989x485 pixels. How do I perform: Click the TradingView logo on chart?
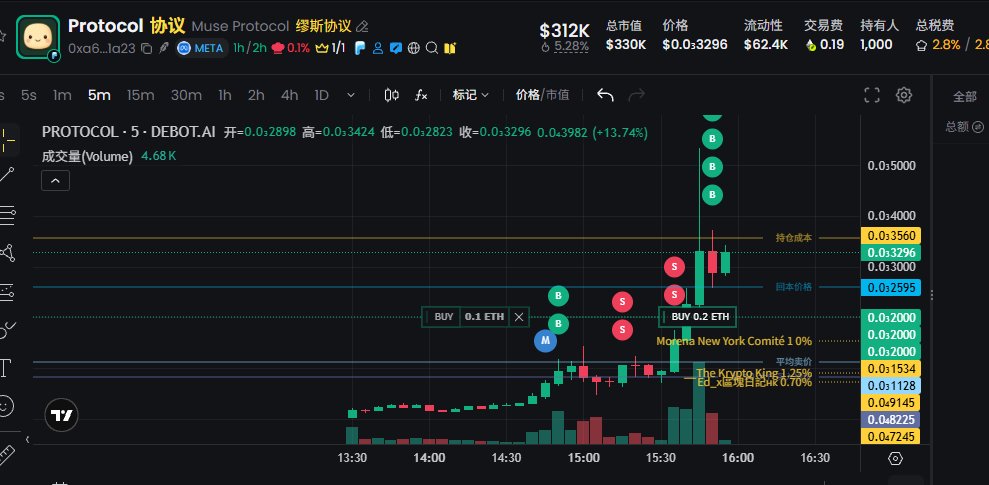(62, 416)
